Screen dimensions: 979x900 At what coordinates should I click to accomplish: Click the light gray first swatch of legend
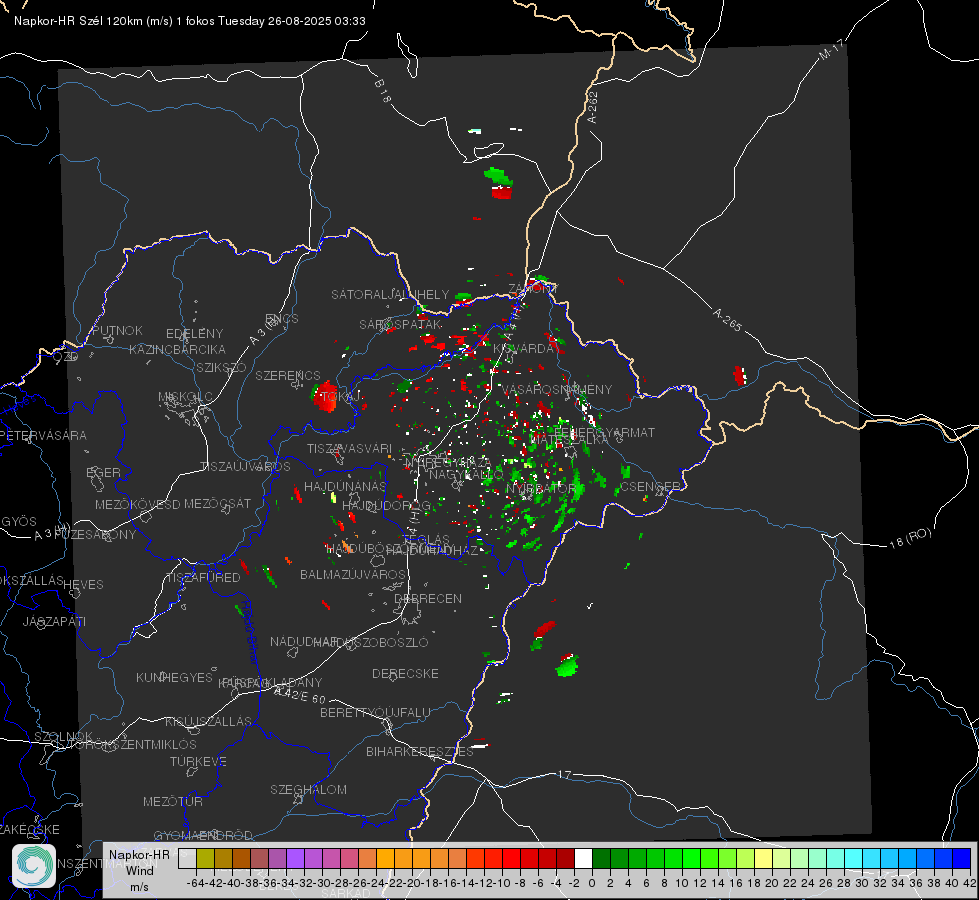(x=187, y=858)
